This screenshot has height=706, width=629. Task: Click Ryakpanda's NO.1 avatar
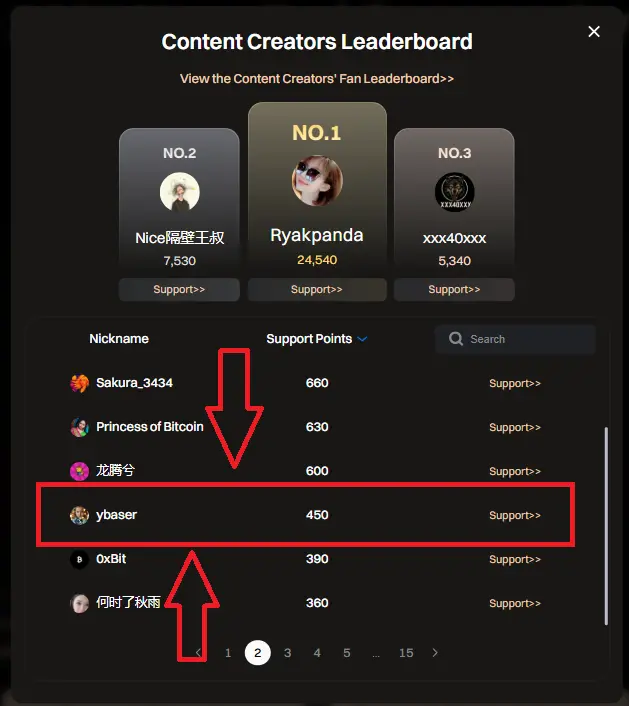317,181
